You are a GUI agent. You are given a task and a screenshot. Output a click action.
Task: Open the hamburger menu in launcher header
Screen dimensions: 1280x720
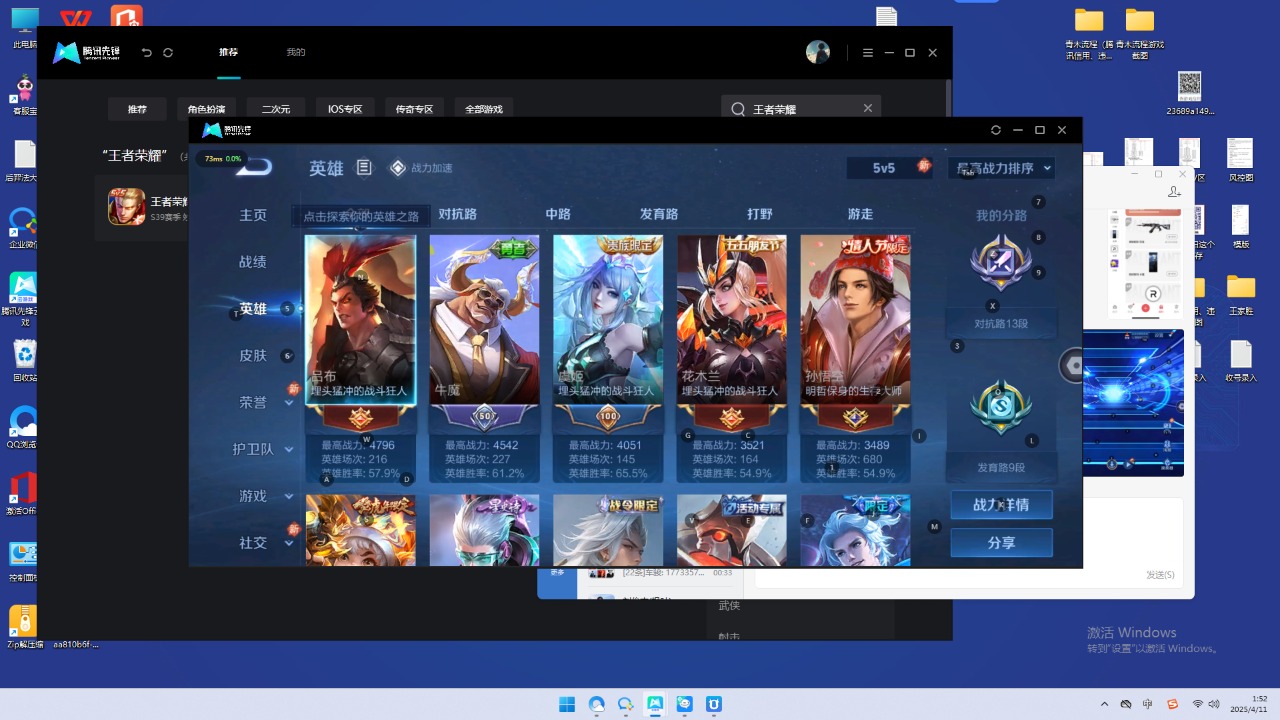[867, 53]
